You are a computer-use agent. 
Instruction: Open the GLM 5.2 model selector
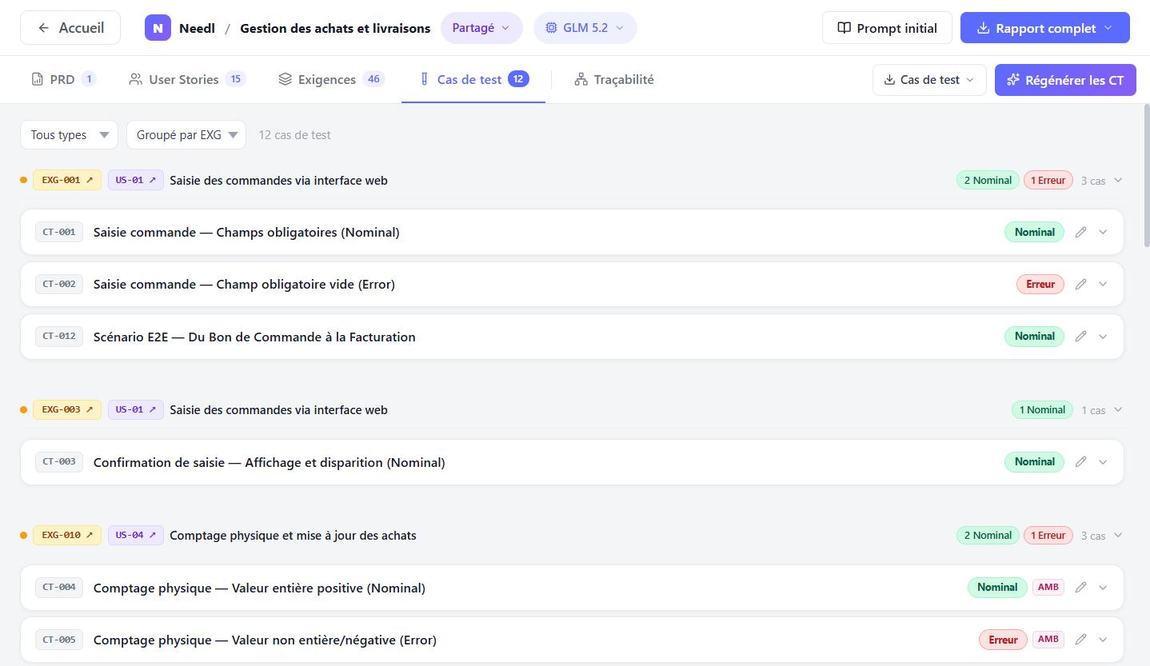point(585,28)
